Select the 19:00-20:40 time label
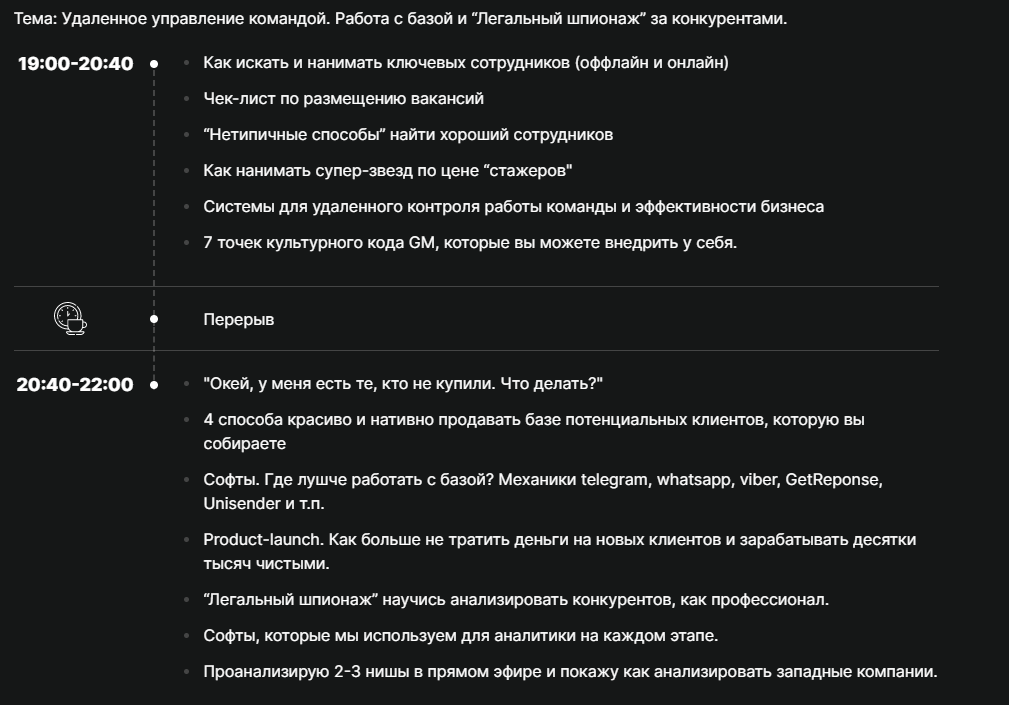This screenshot has height=705, width=1009. (76, 64)
